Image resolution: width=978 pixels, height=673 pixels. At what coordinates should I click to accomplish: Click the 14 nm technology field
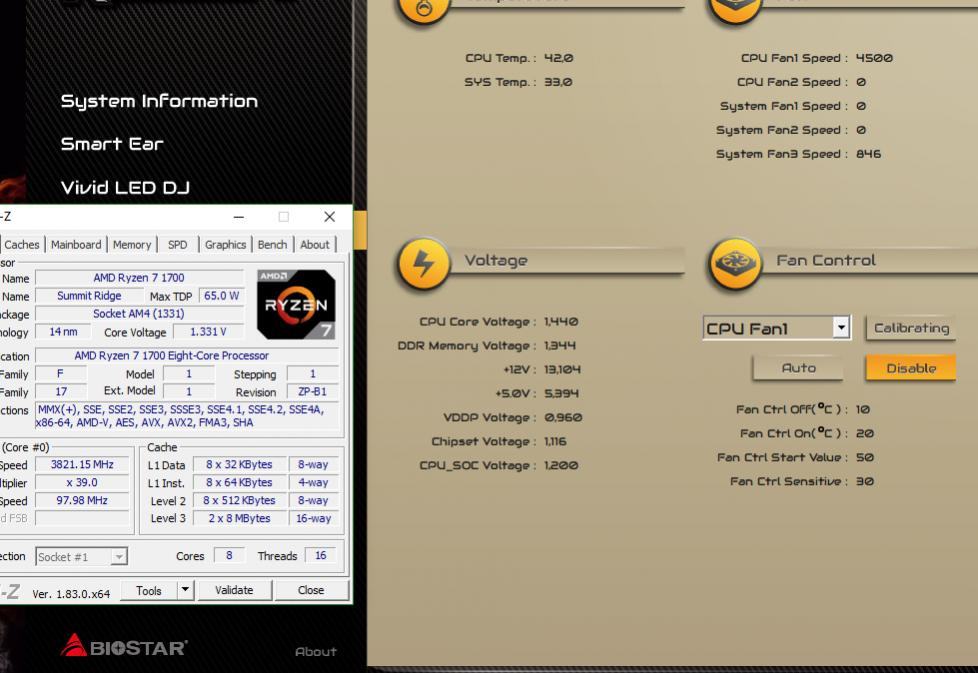[64, 332]
